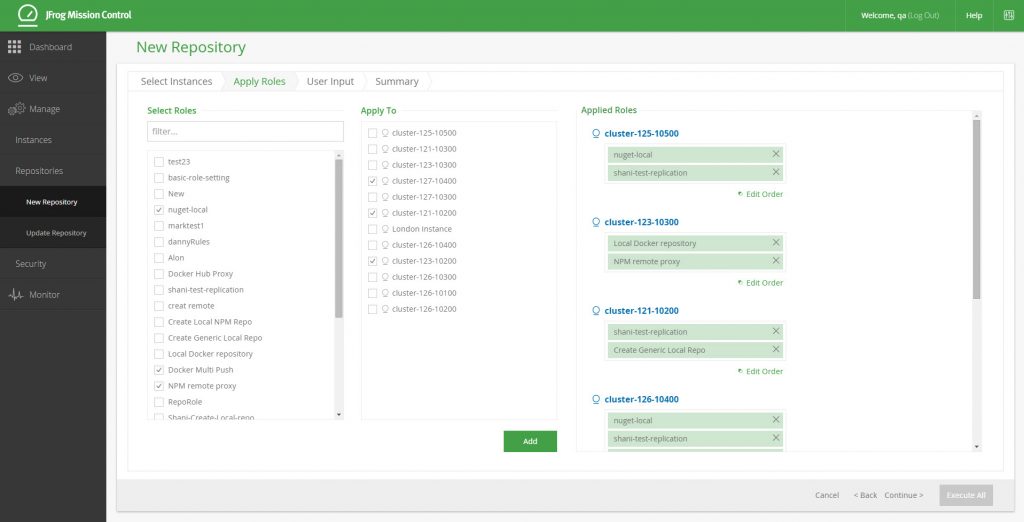The width and height of the screenshot is (1024, 522).
Task: Click the top-right header panel icon
Action: pyautogui.click(x=1008, y=15)
